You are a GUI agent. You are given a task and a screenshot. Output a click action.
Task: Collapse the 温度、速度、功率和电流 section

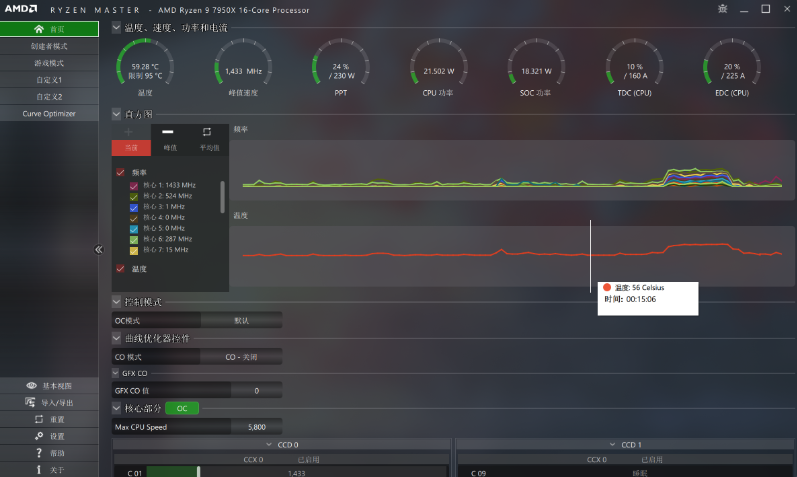pos(116,27)
